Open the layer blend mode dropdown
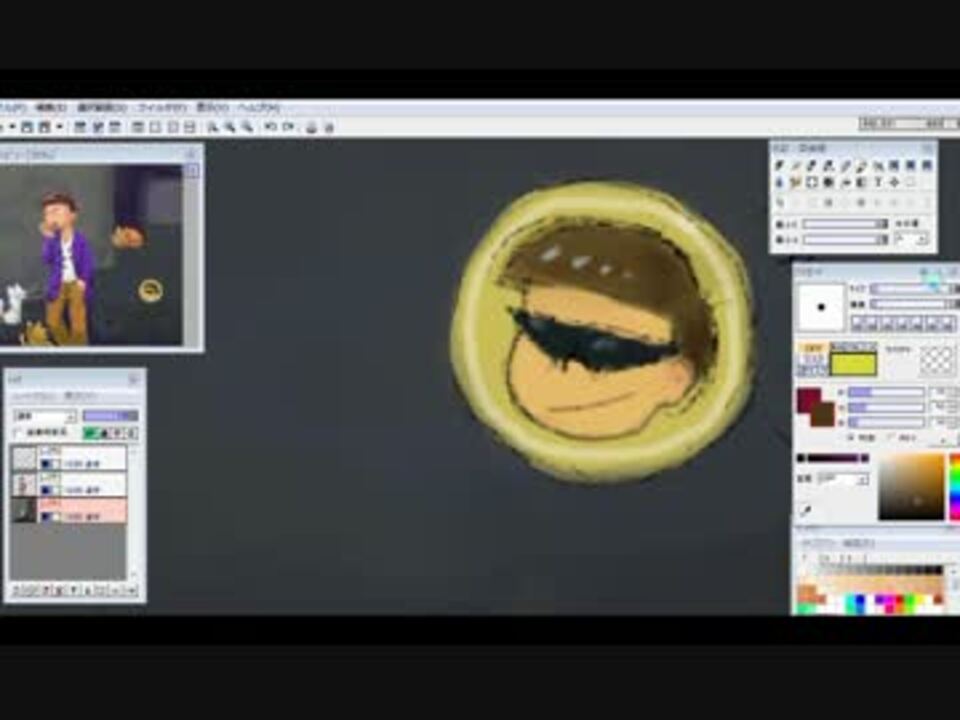This screenshot has height=720, width=960. (x=45, y=416)
